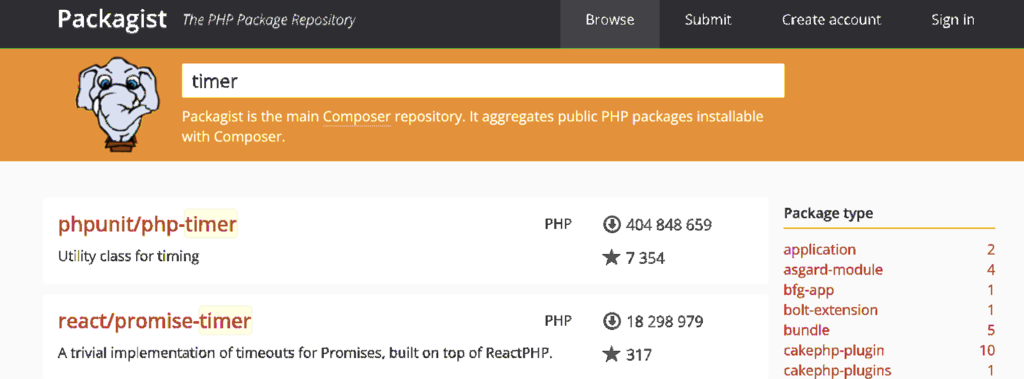Click the star icon for react/promise-timer
1024x379 pixels.
[611, 354]
